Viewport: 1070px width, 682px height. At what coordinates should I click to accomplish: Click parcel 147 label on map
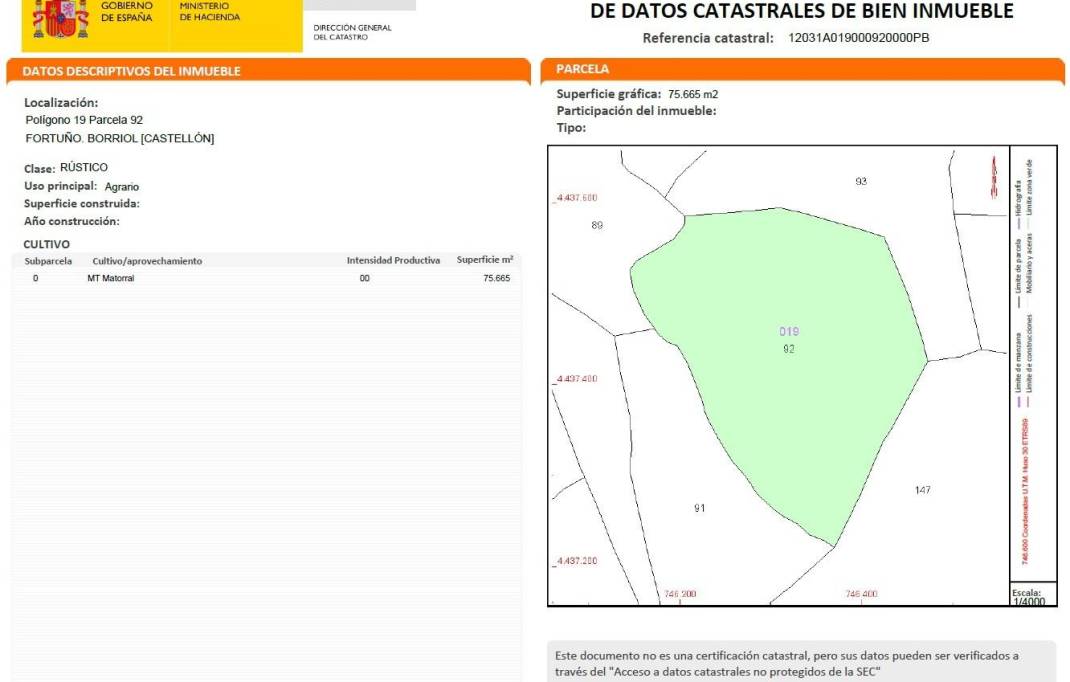923,490
